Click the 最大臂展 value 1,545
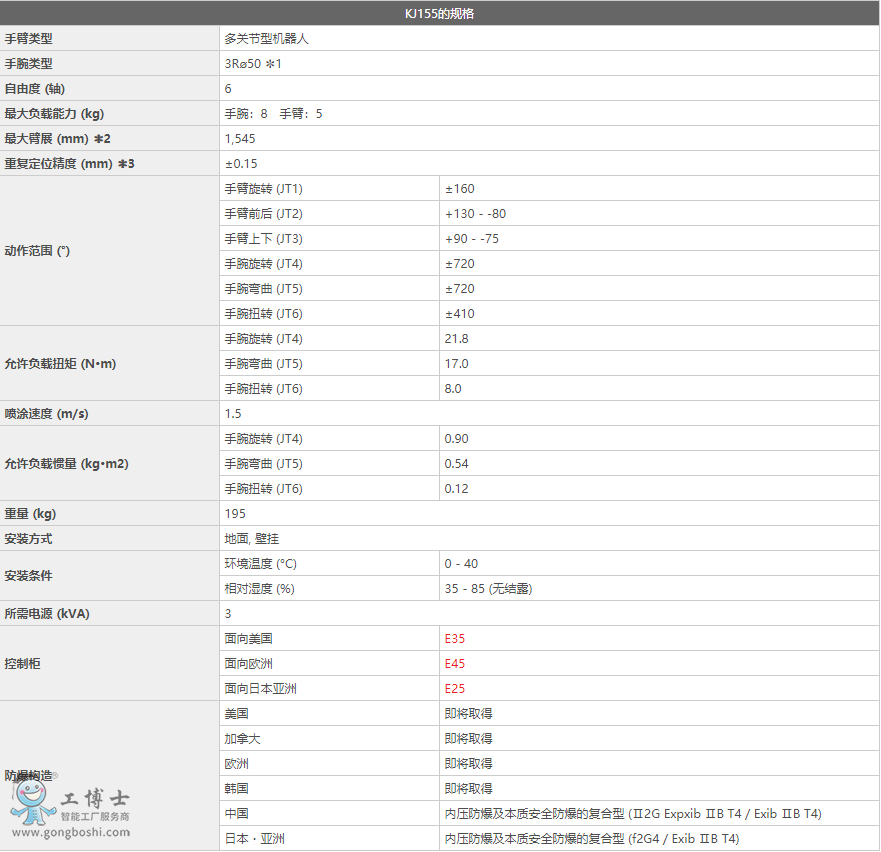 pos(240,139)
